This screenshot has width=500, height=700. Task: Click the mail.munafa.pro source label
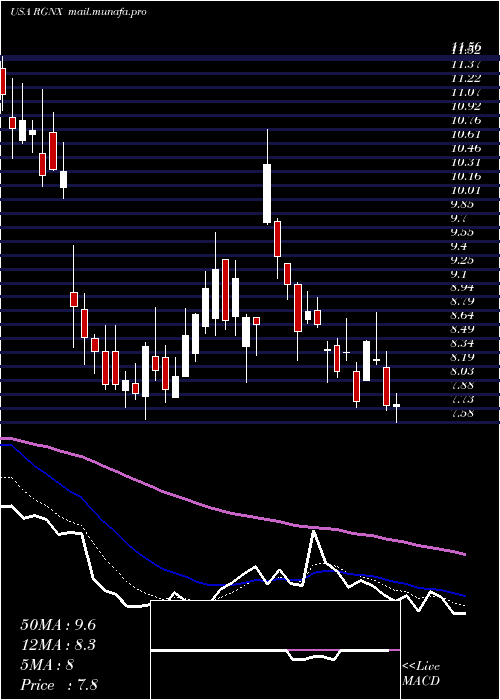click(108, 12)
